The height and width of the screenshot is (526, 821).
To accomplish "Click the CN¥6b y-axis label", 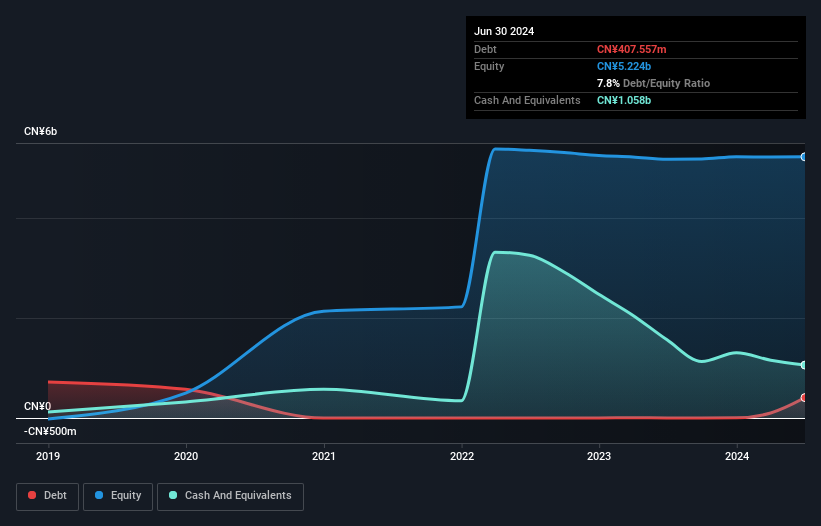I will pyautogui.click(x=40, y=131).
